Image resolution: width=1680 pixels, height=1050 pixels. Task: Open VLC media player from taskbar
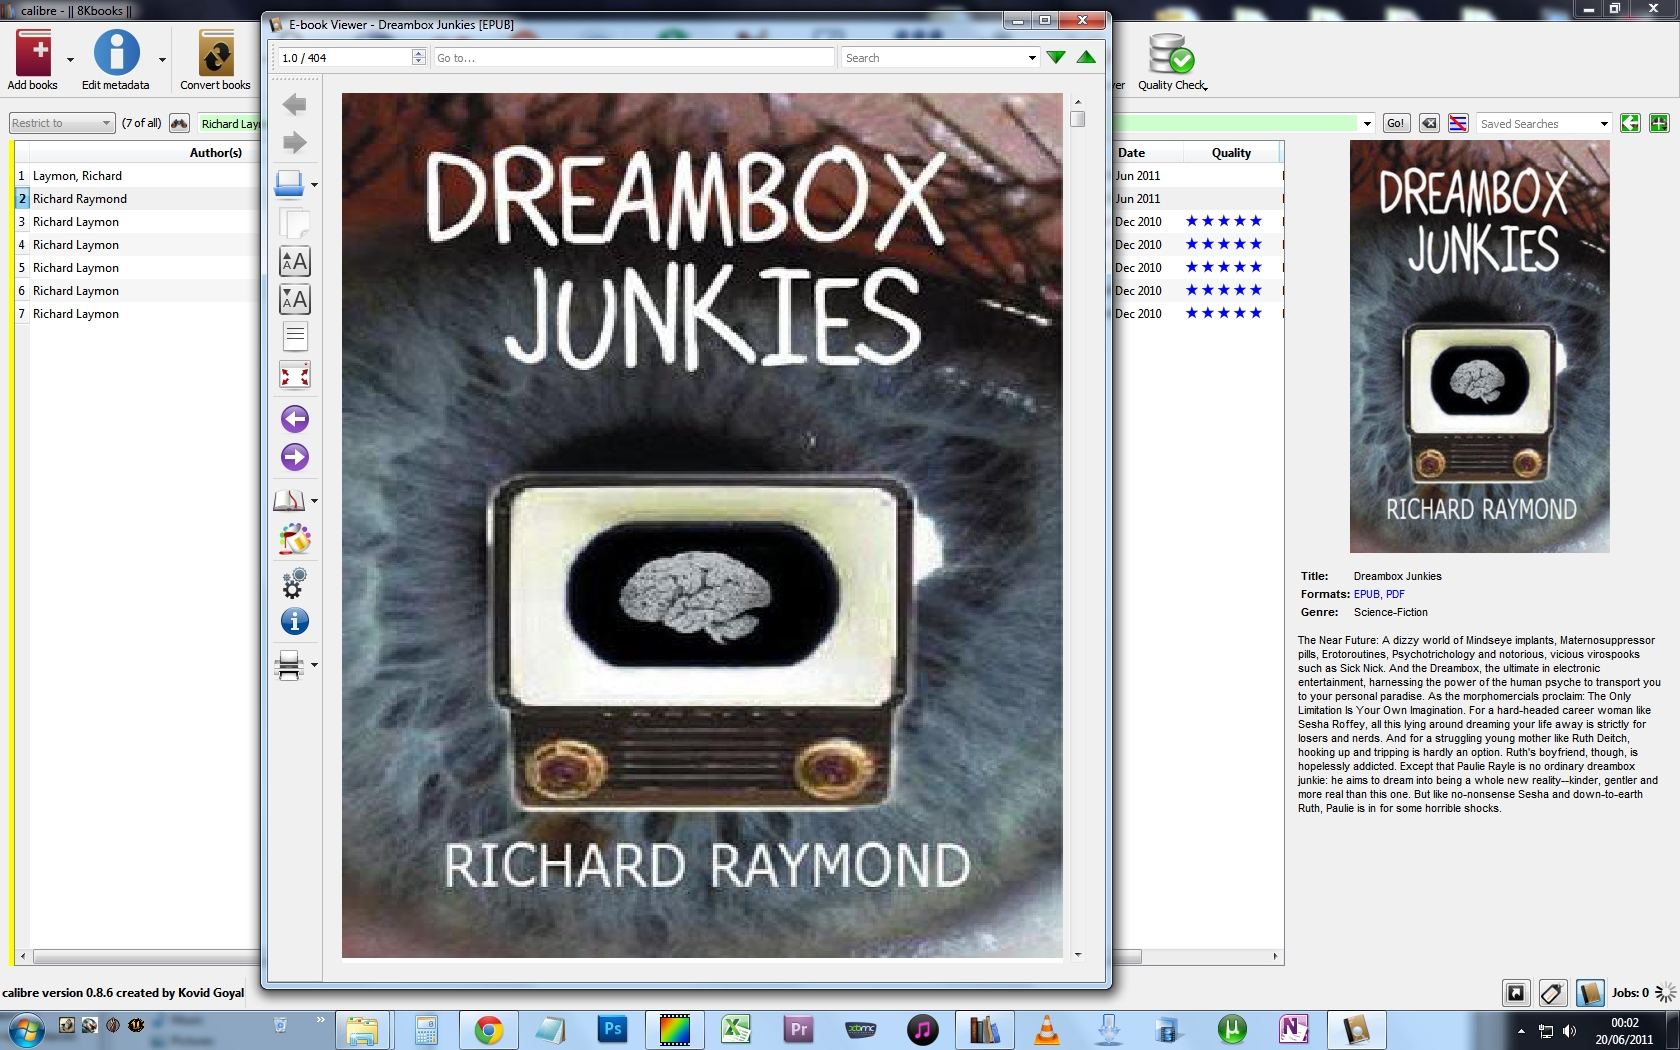click(x=1046, y=1029)
